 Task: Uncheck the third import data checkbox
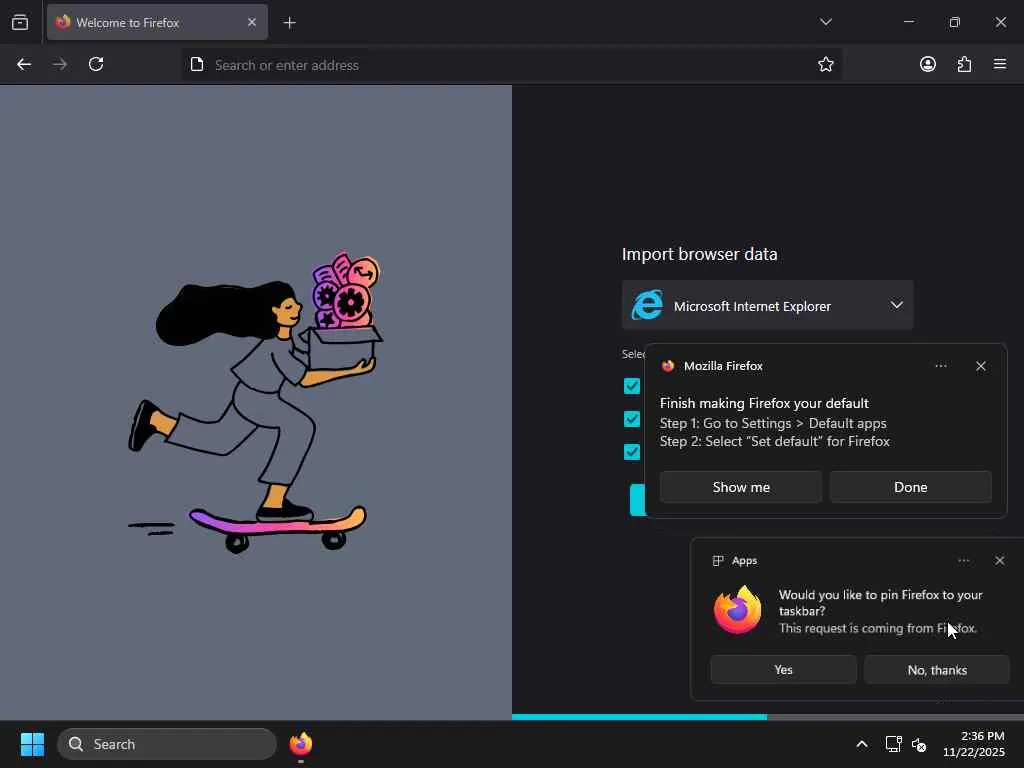[x=632, y=452]
